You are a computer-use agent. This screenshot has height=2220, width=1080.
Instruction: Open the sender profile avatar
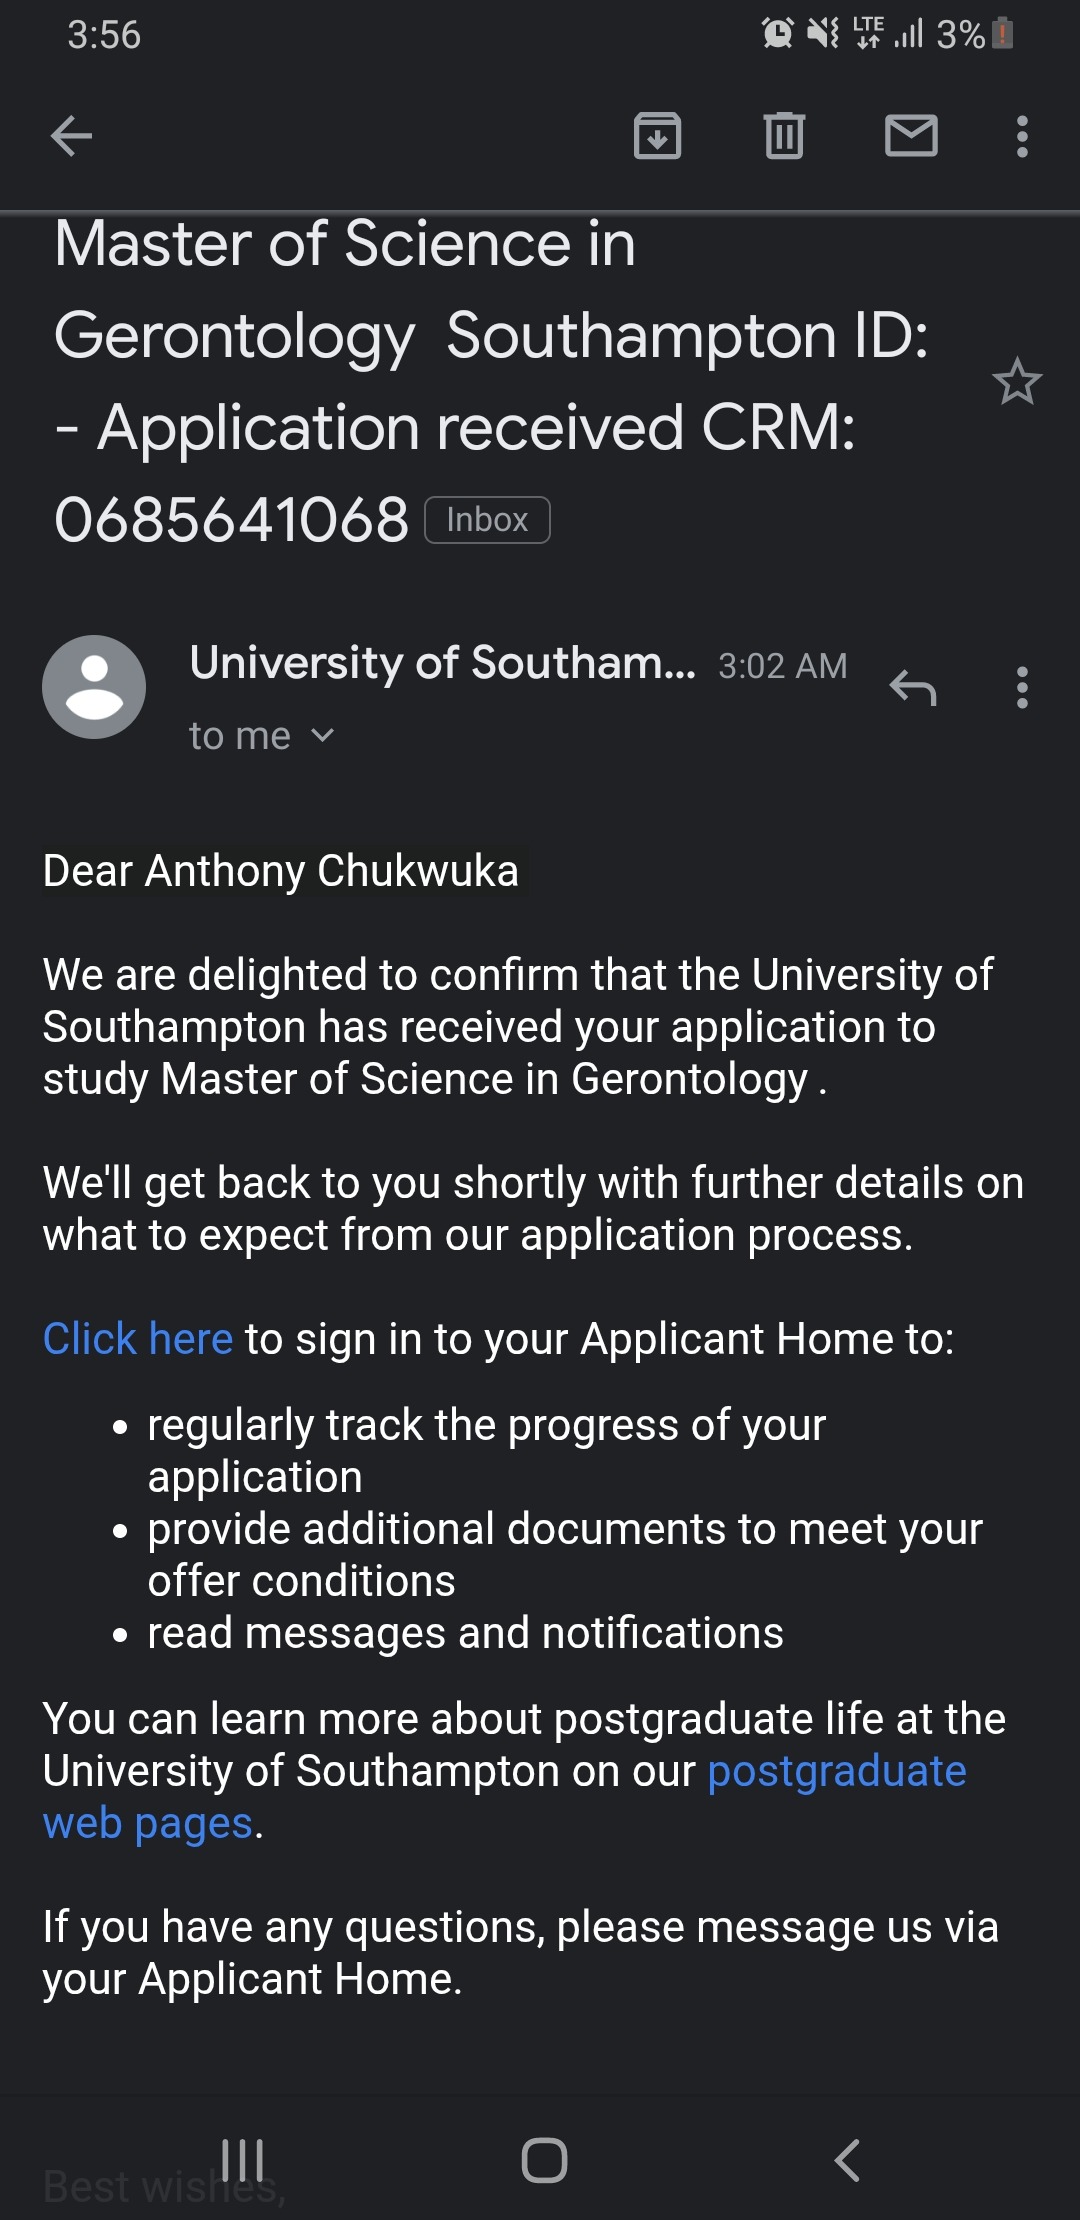[x=94, y=687]
